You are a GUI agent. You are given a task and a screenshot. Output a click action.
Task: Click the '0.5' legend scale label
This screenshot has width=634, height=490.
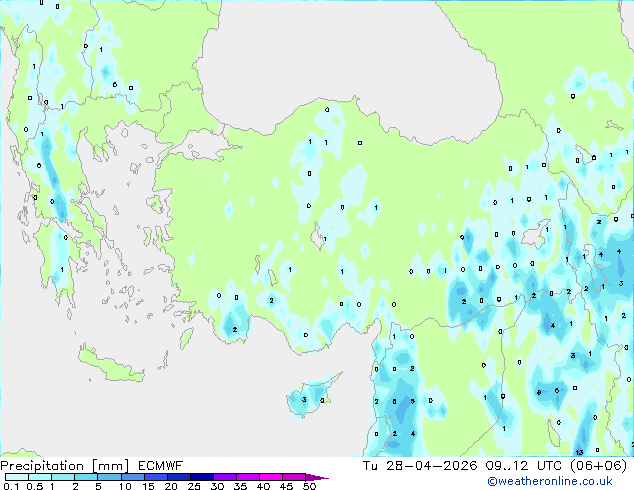click(35, 486)
